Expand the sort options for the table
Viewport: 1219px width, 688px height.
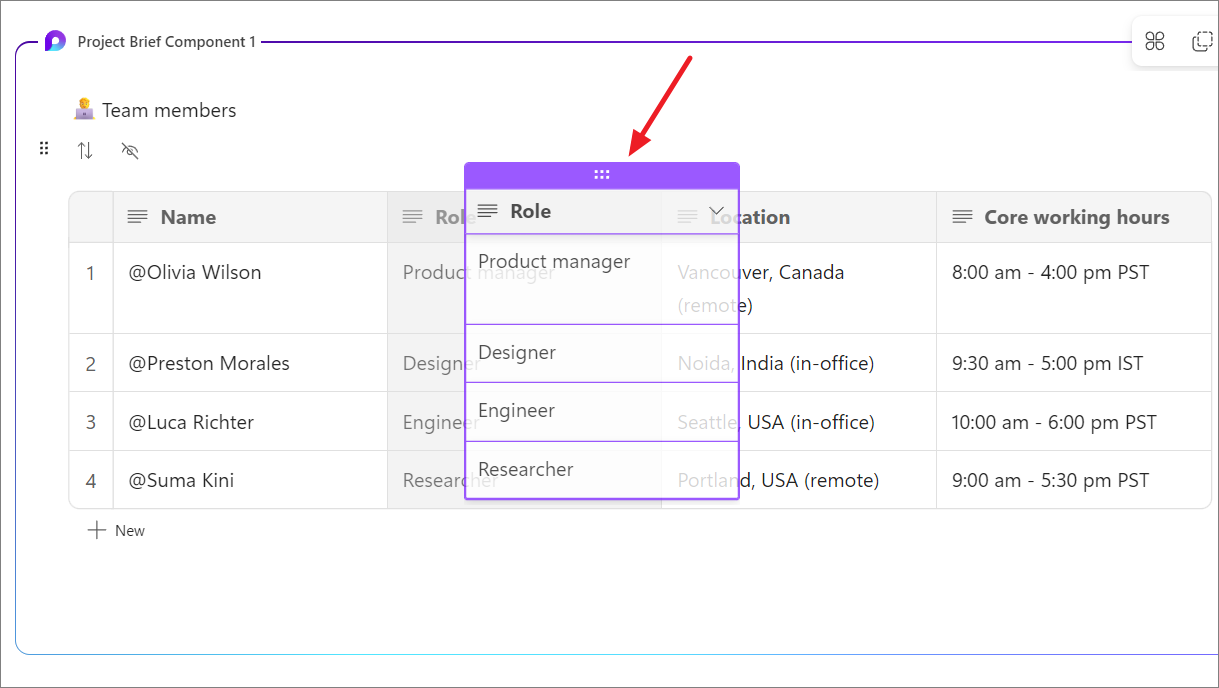click(x=85, y=149)
